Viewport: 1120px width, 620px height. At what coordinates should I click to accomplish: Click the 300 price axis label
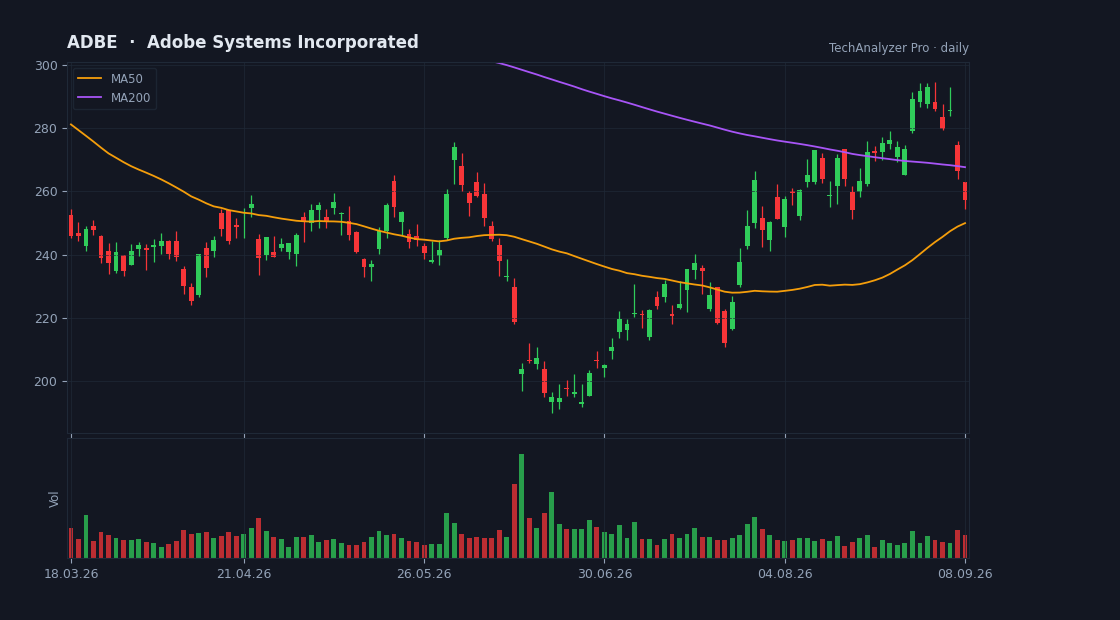click(46, 66)
